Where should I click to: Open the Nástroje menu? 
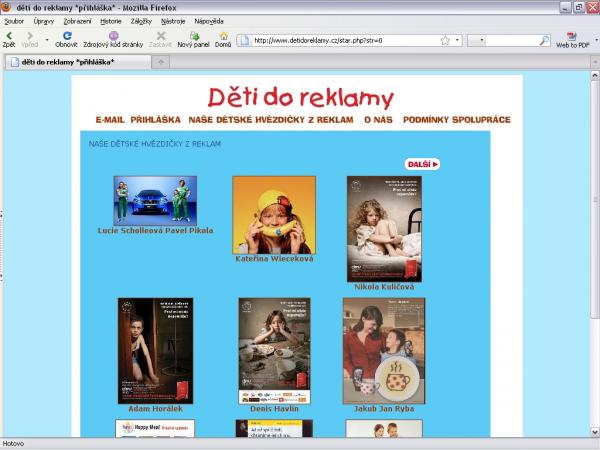point(173,21)
